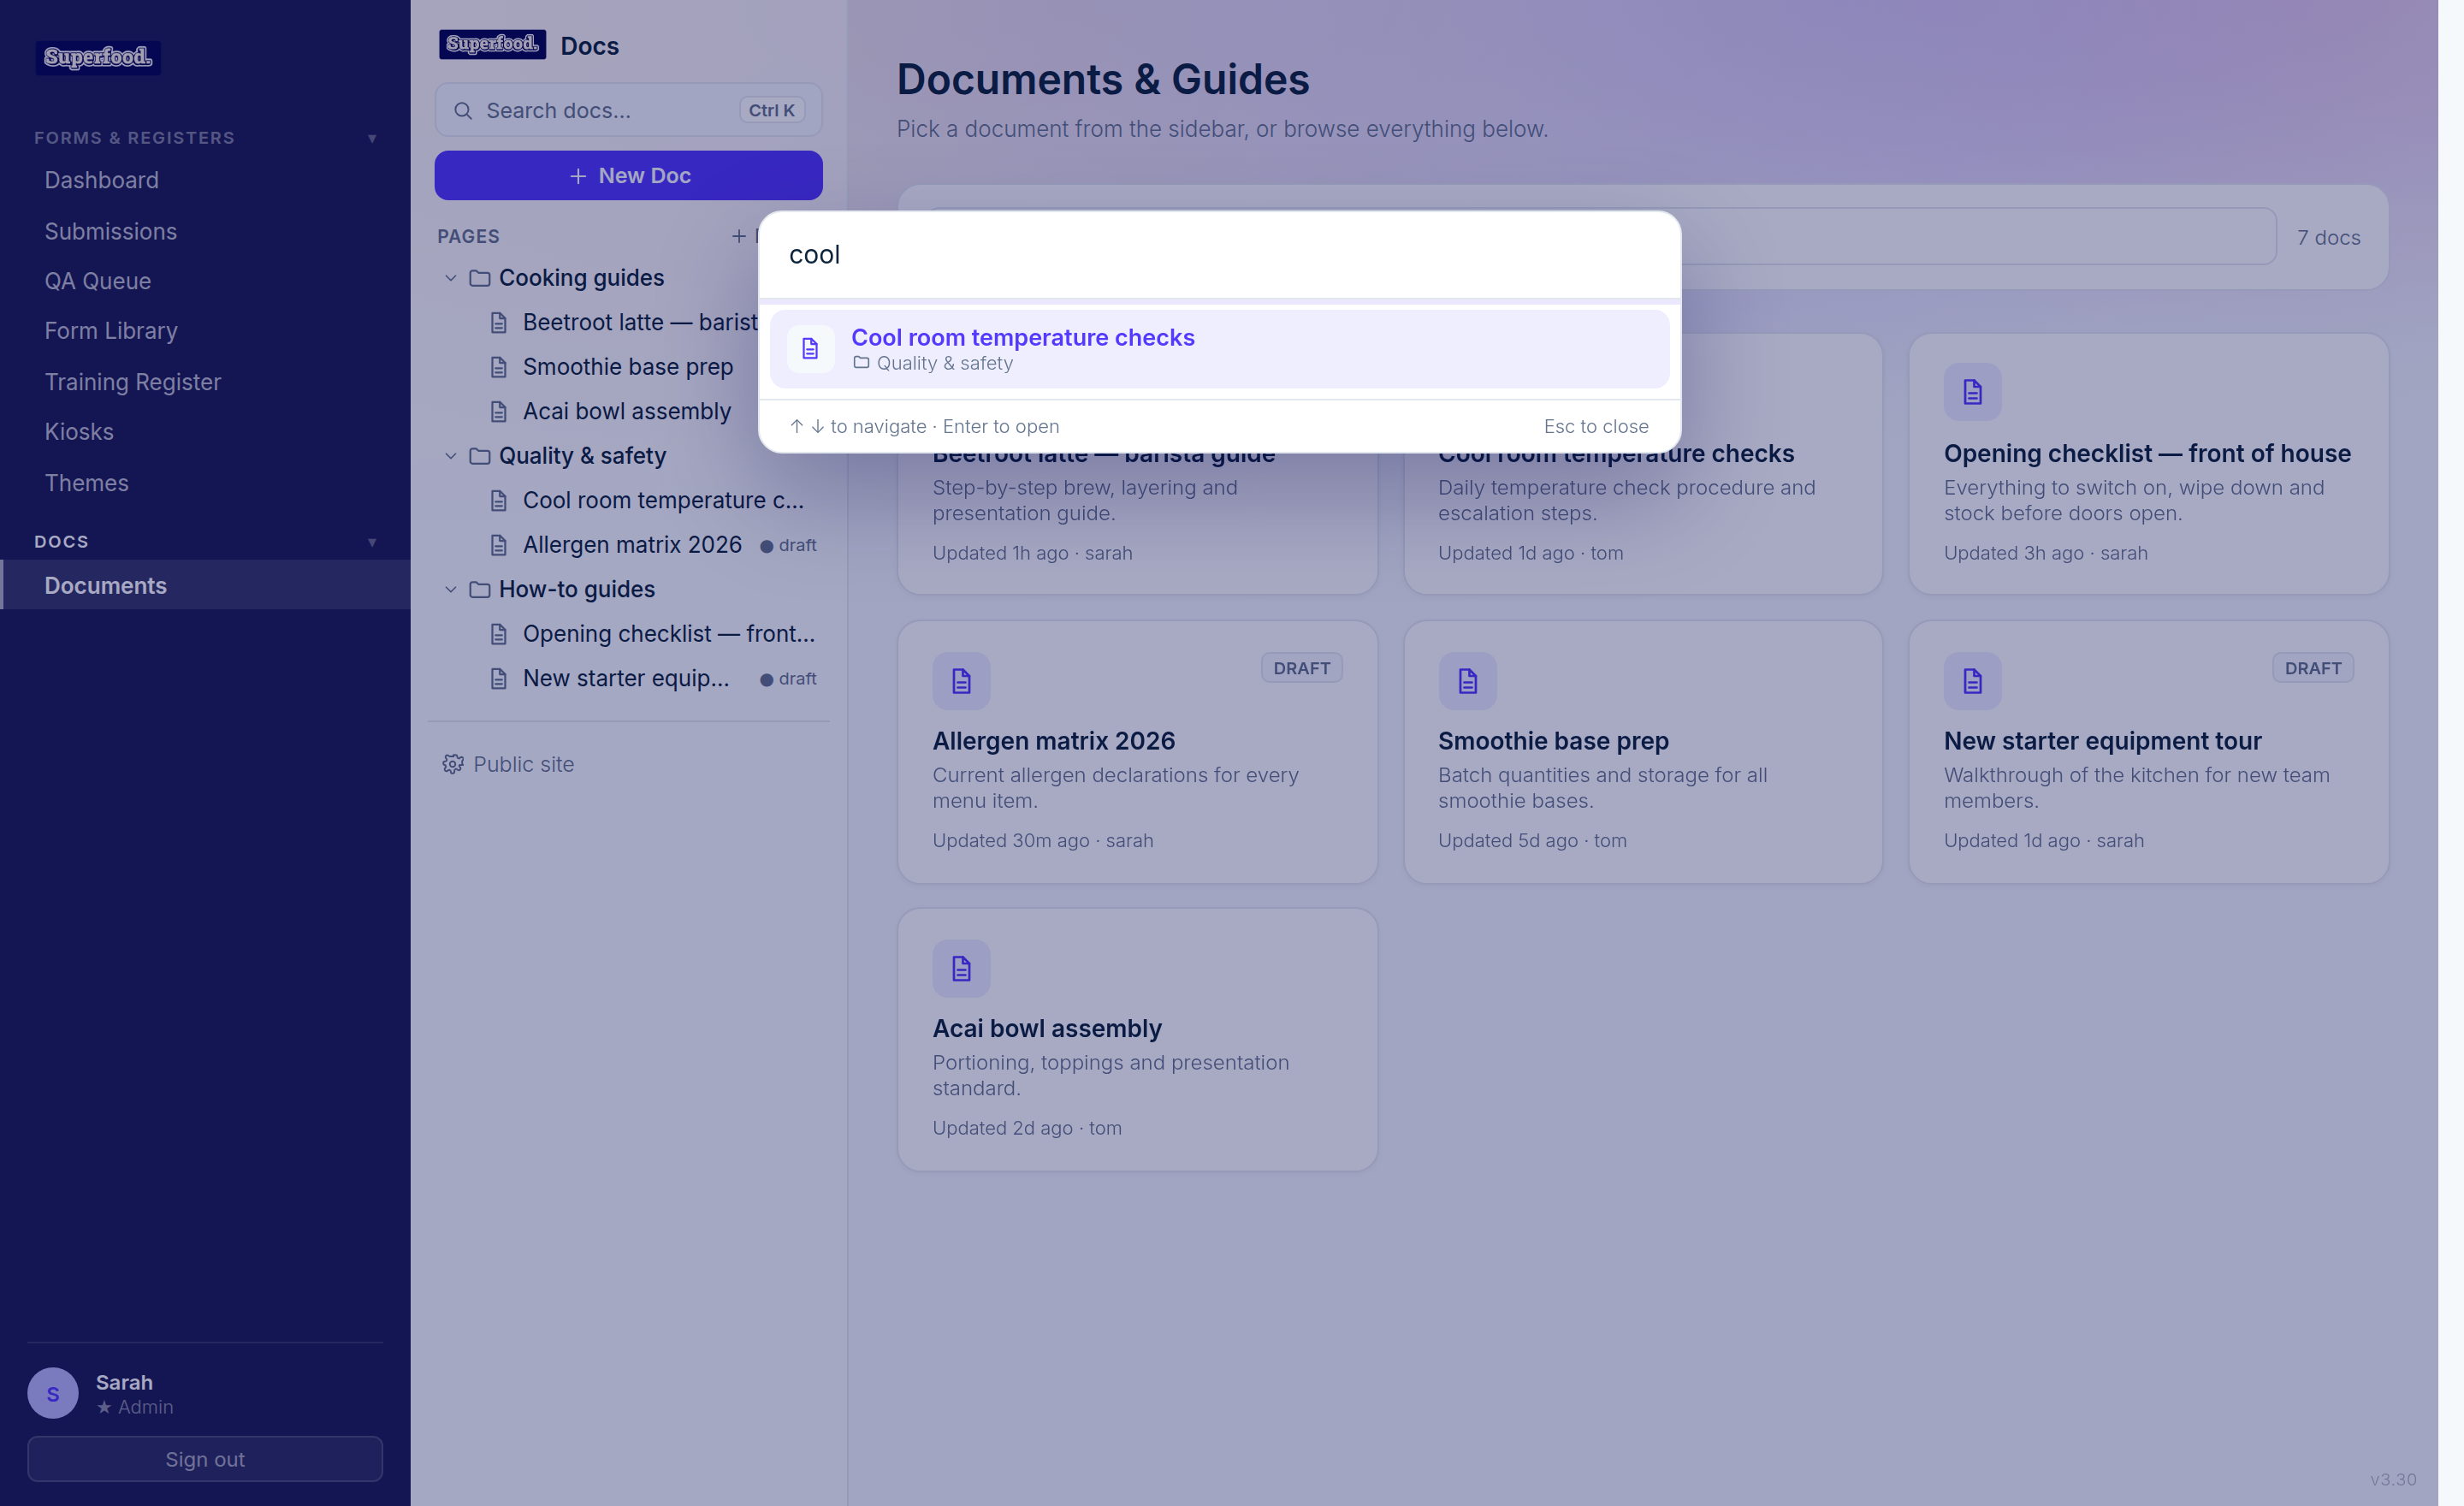Open Dashboard in the sidebar
The image size is (2464, 1506).
pos(205,180)
